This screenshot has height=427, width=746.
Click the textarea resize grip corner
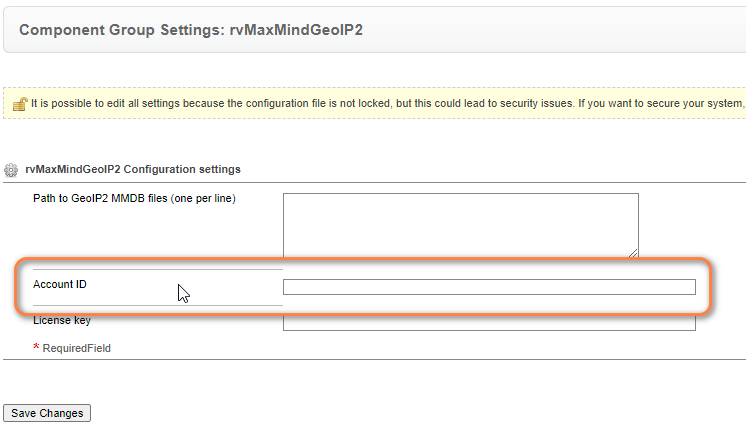tap(633, 253)
